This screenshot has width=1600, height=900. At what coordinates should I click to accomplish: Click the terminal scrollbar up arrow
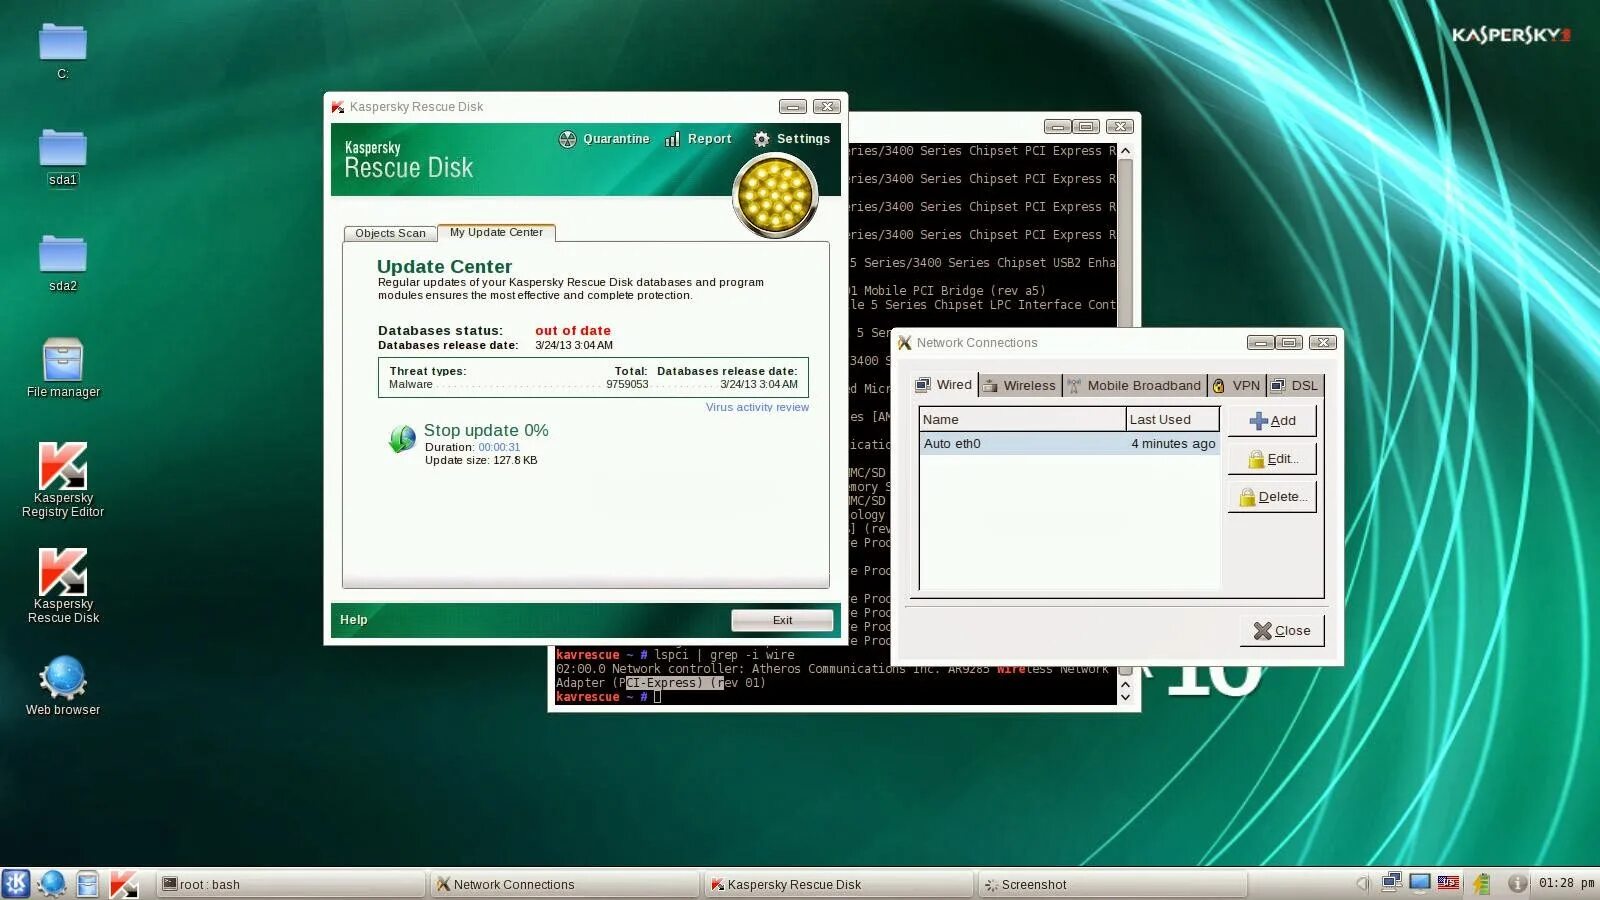tap(1125, 151)
